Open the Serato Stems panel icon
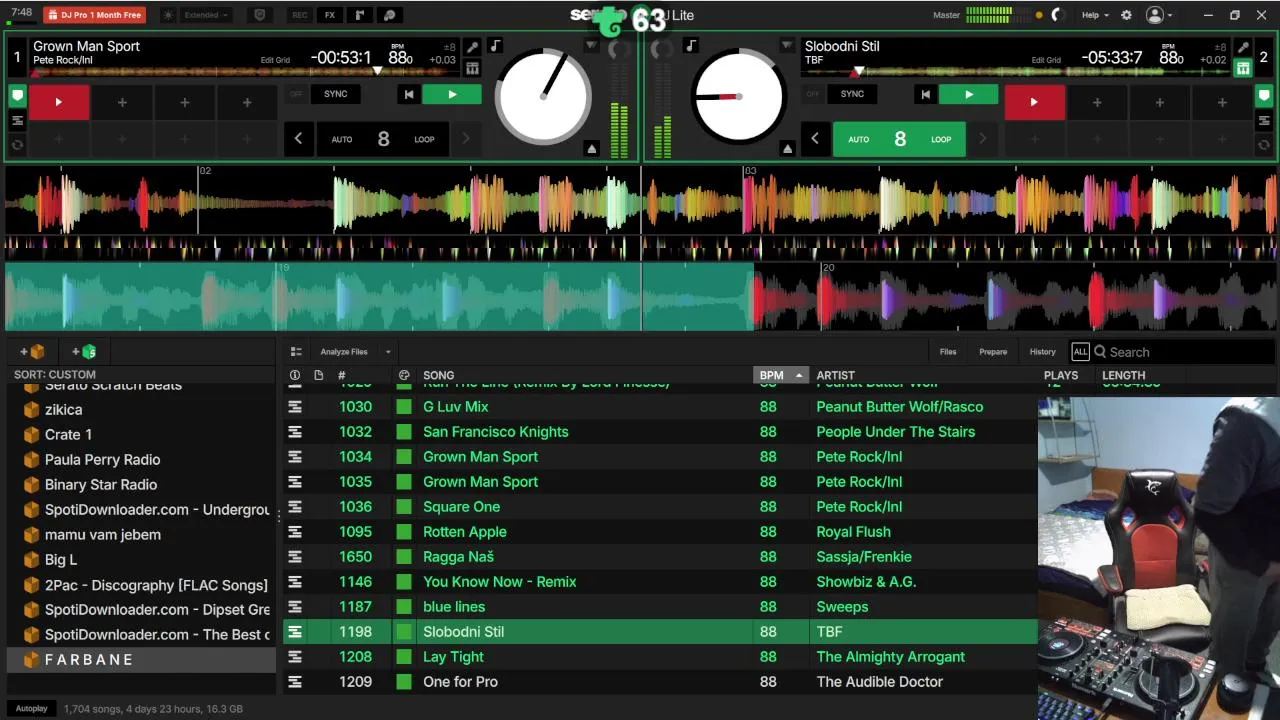1280x720 pixels. (391, 15)
